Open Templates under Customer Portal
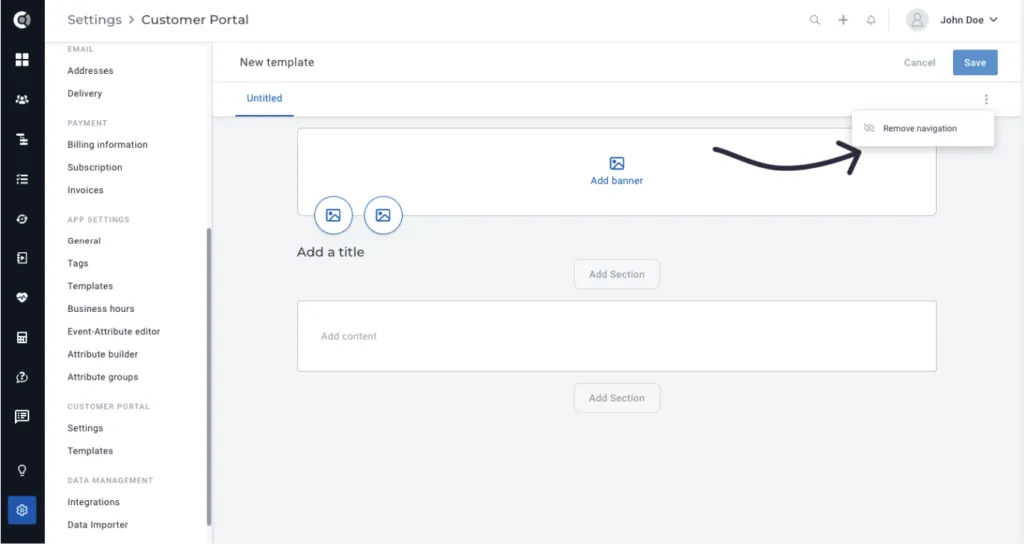Image resolution: width=1024 pixels, height=544 pixels. click(x=90, y=451)
